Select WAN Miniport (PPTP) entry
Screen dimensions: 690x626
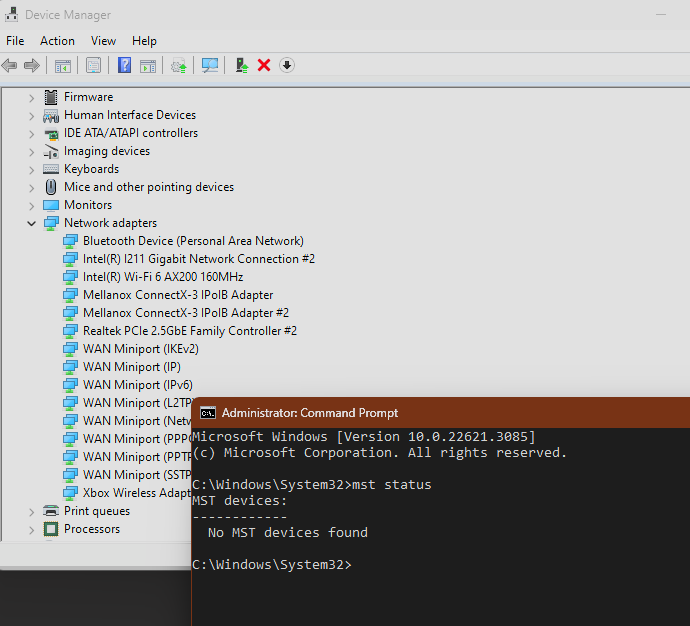[137, 457]
